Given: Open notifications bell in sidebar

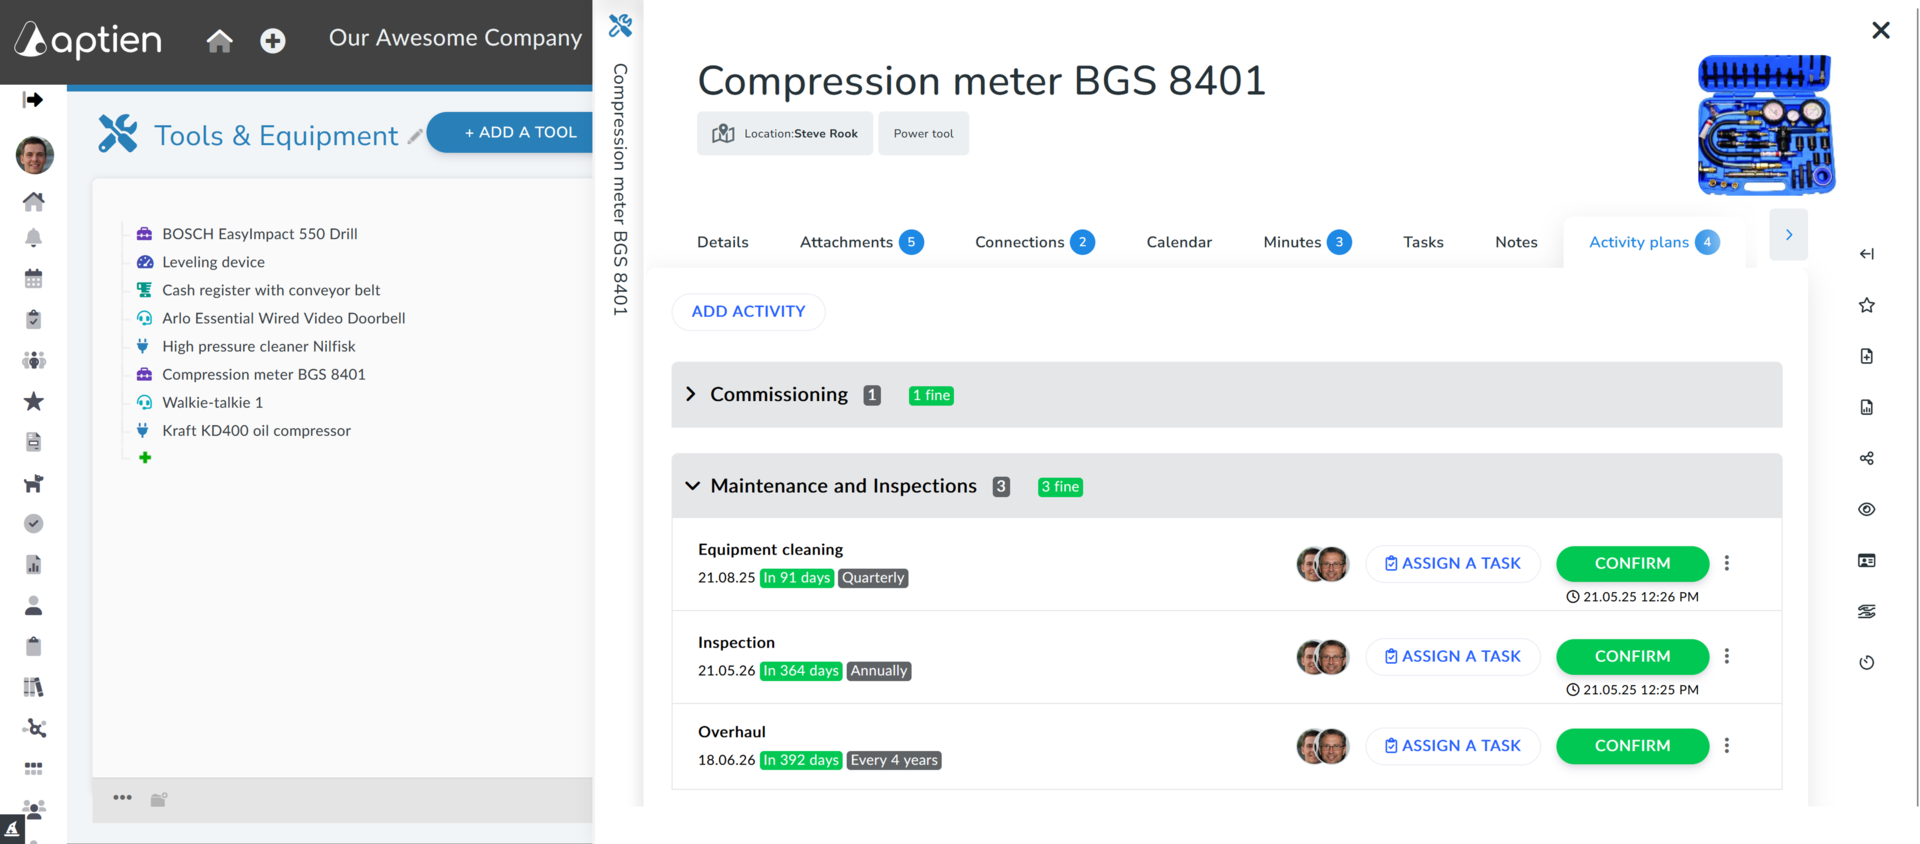Looking at the screenshot, I should (x=33, y=238).
